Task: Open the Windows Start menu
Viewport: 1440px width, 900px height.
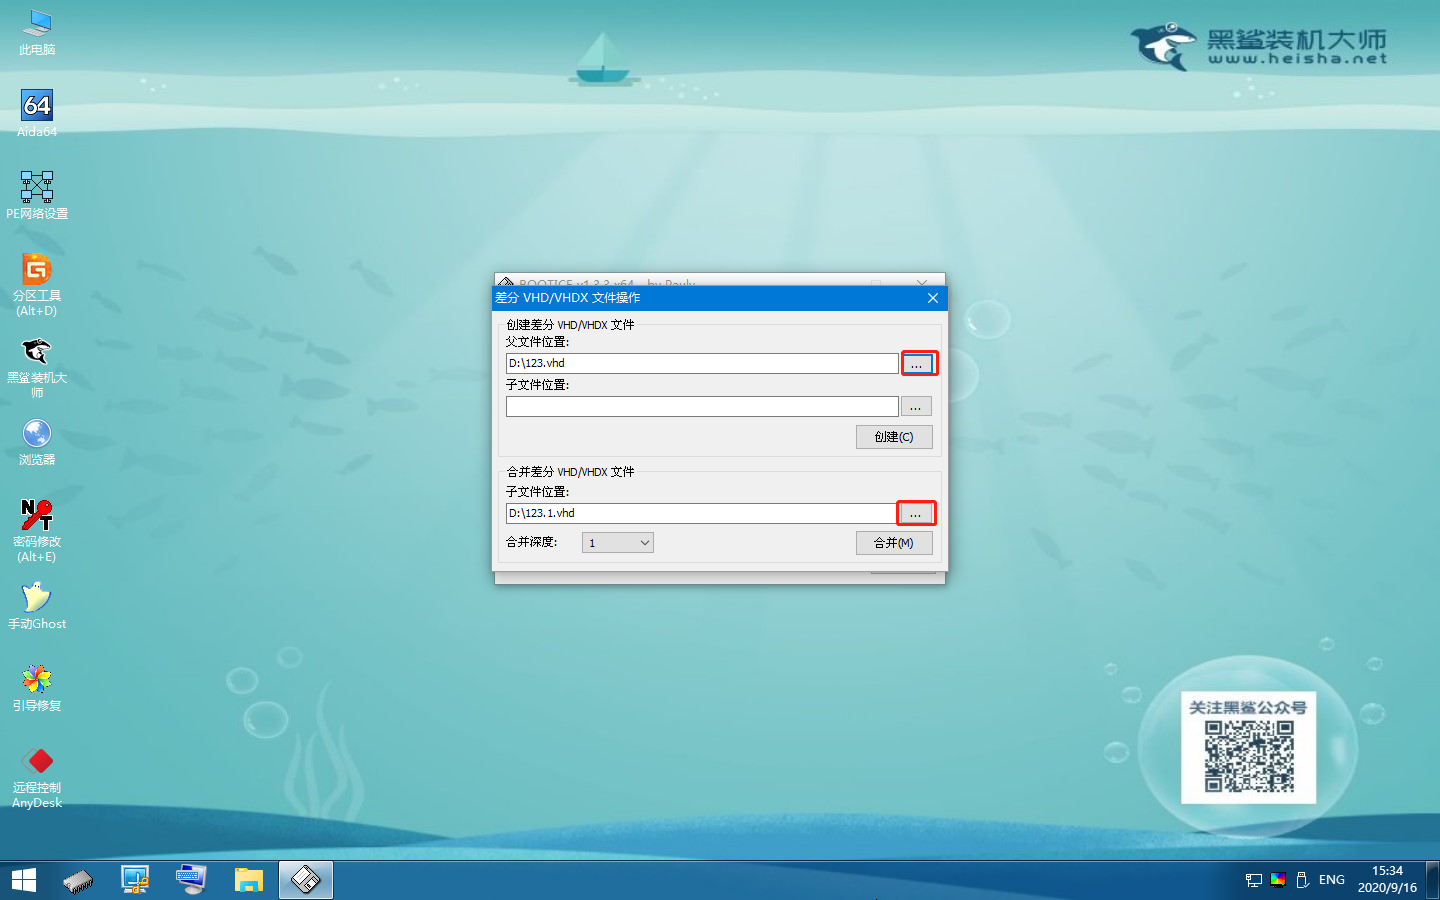Action: coord(24,880)
